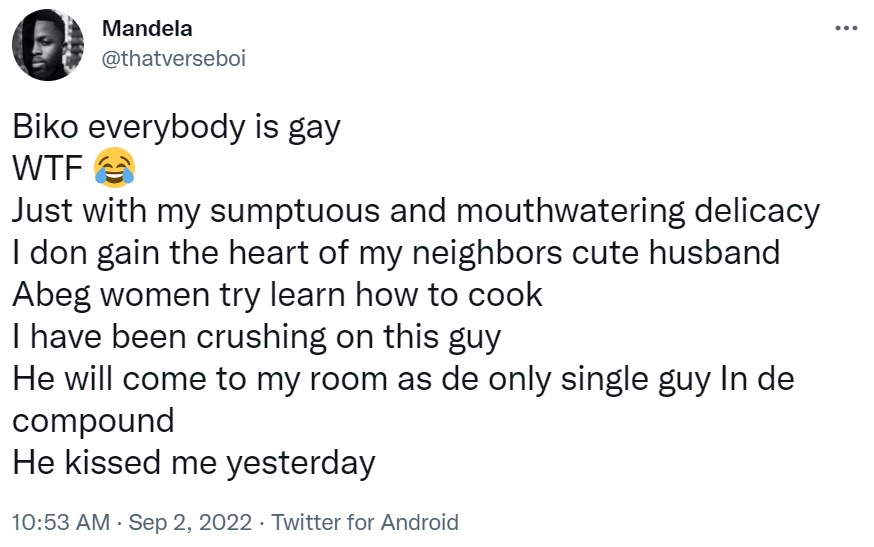
Task: Open the Twitter for Android source link
Action: [x=365, y=522]
